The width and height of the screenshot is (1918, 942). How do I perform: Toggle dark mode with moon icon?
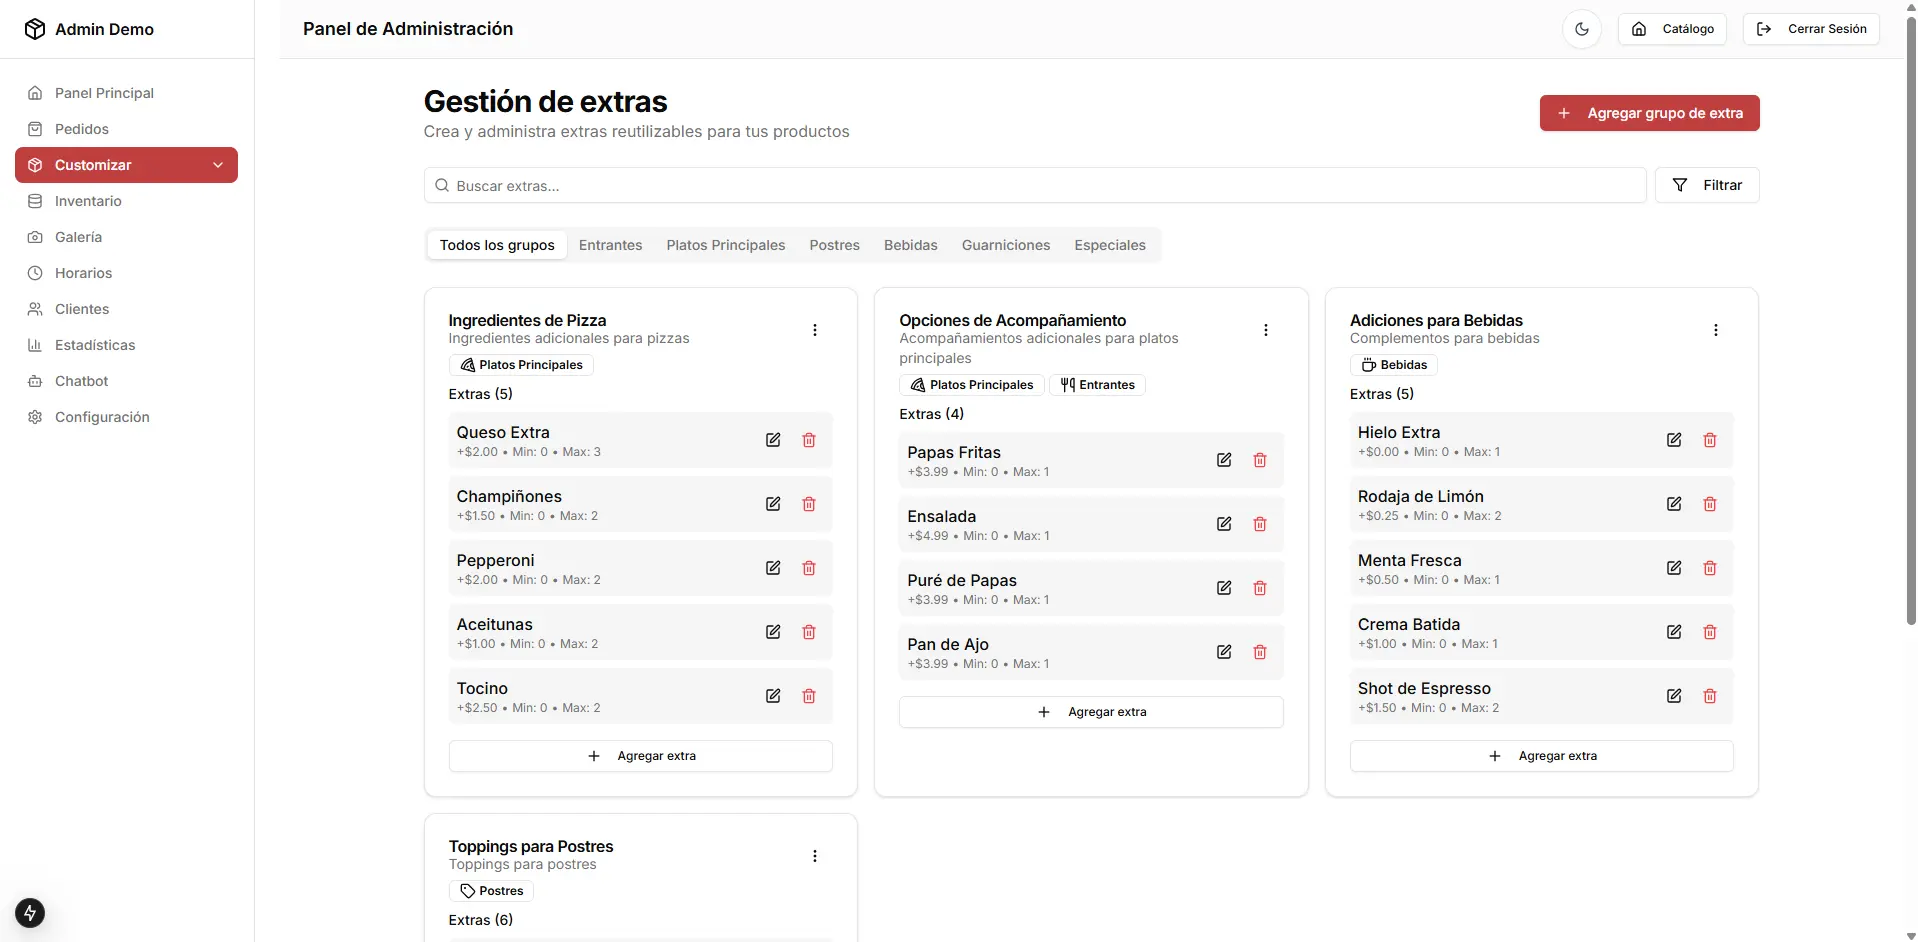[1582, 29]
